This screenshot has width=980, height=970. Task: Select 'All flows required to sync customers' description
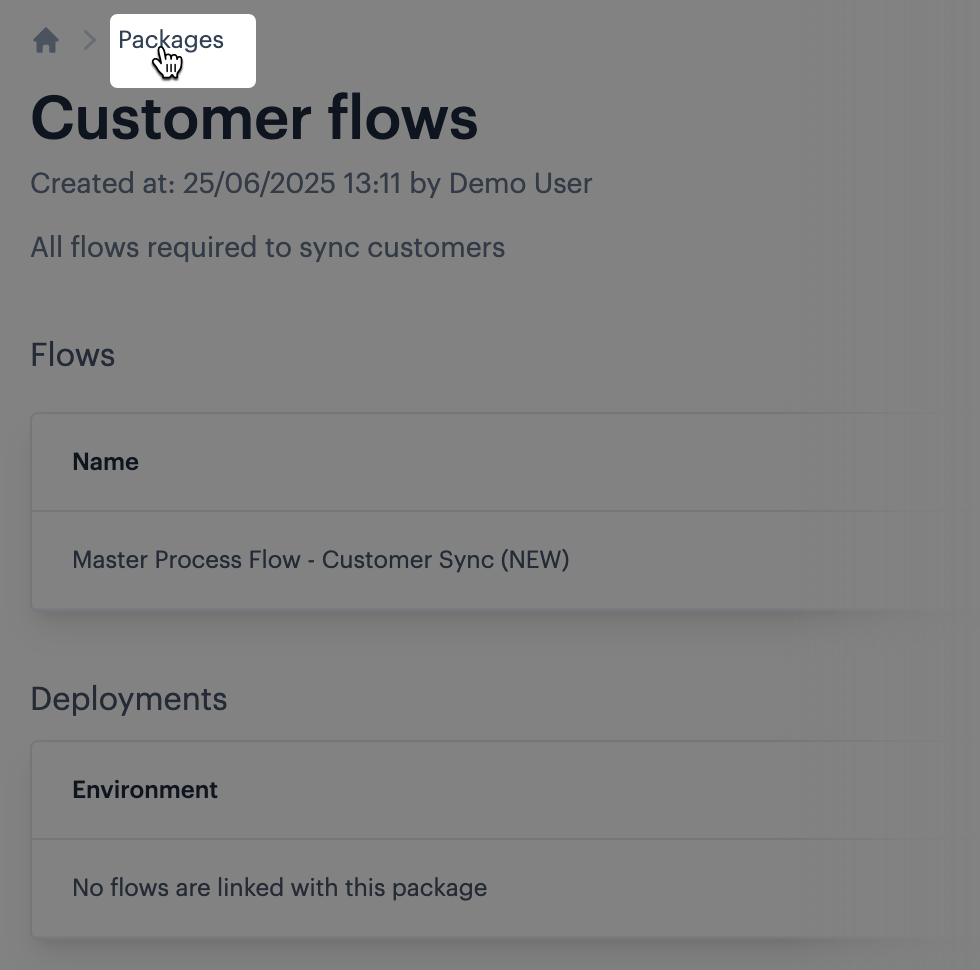[268, 248]
